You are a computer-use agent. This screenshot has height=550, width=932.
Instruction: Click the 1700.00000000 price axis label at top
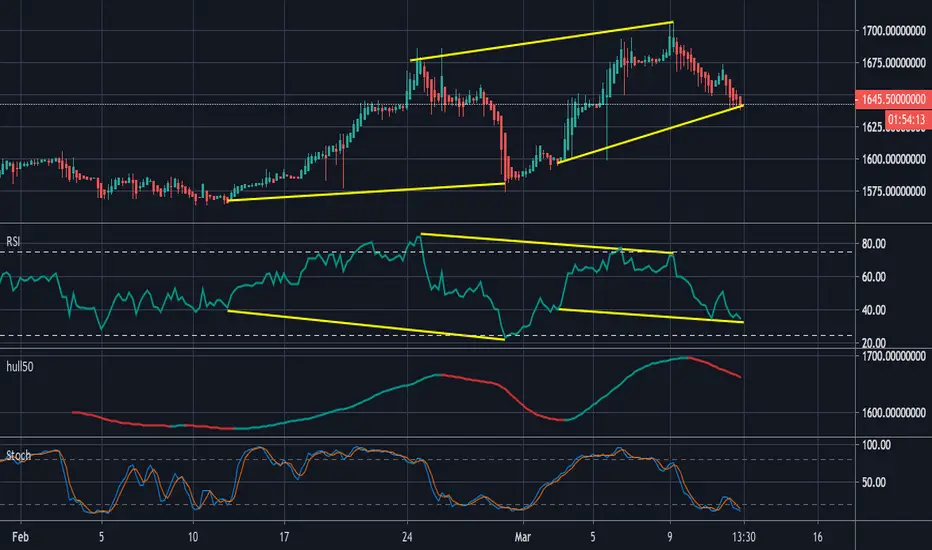point(893,30)
